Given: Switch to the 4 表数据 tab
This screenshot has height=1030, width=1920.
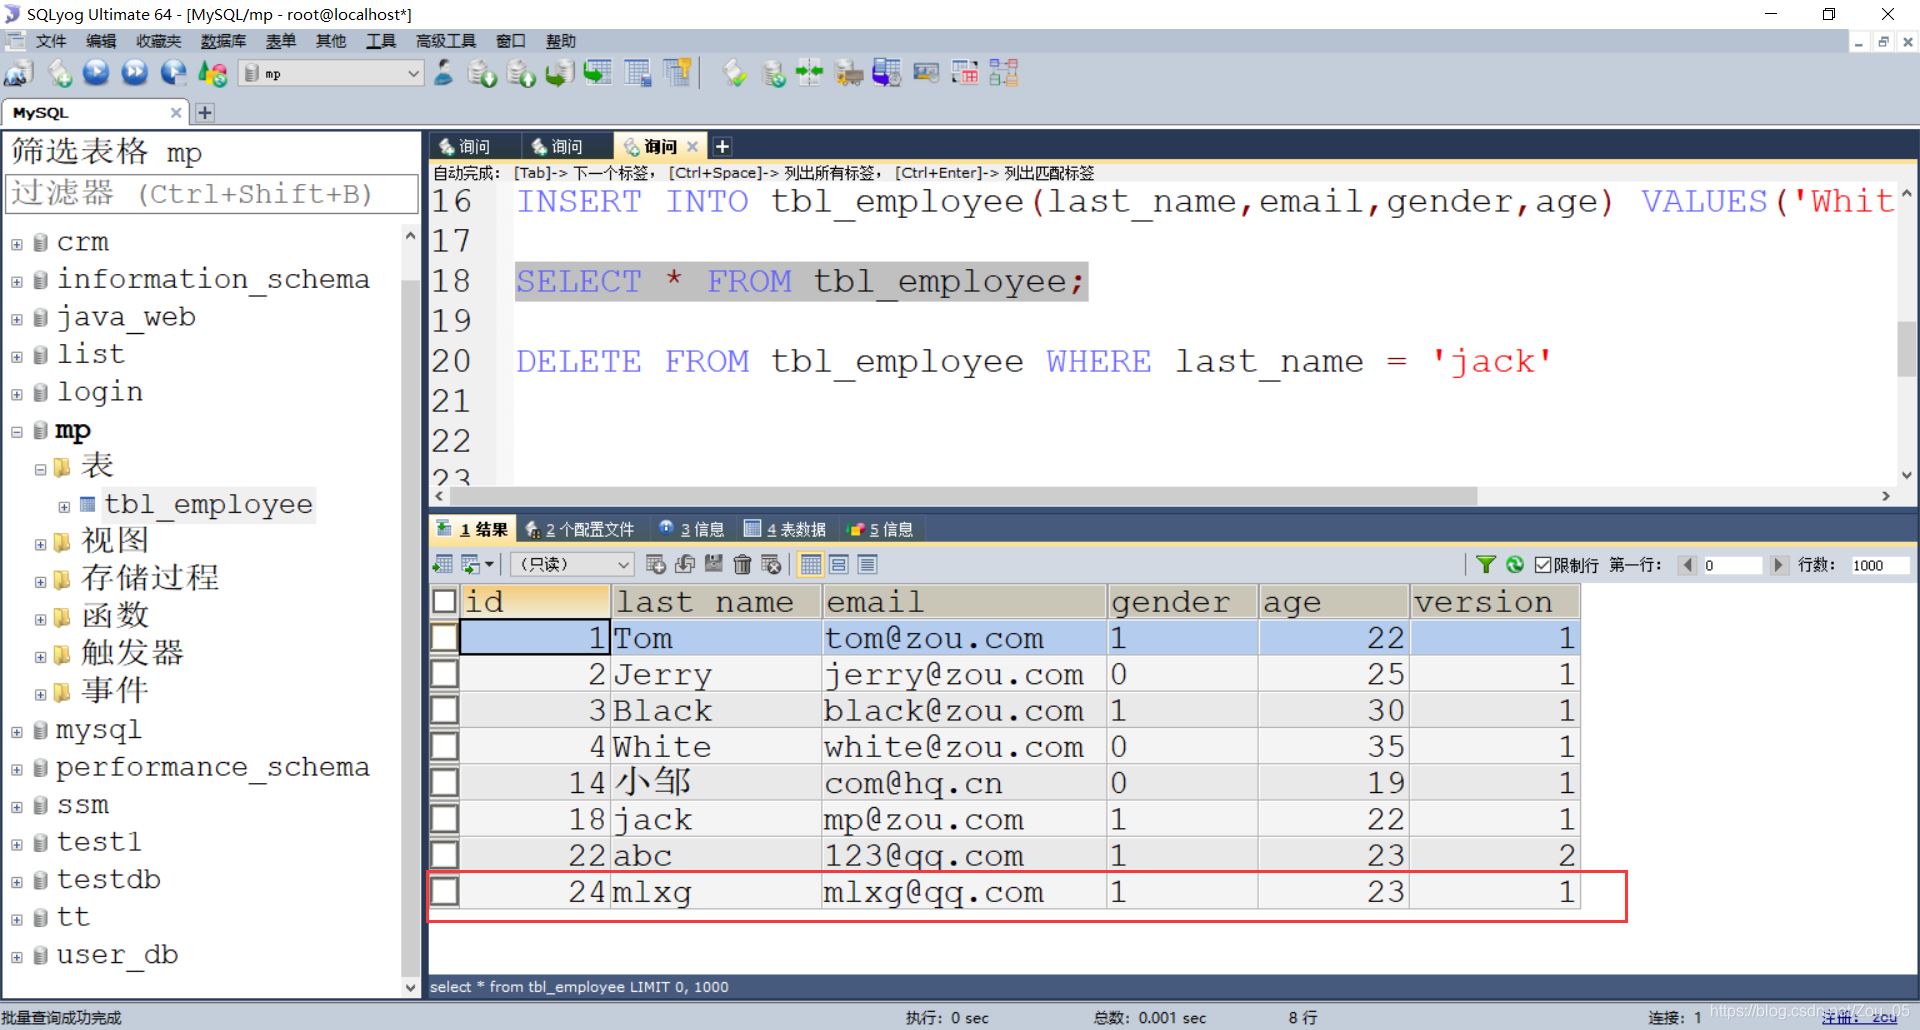Looking at the screenshot, I should pos(786,529).
